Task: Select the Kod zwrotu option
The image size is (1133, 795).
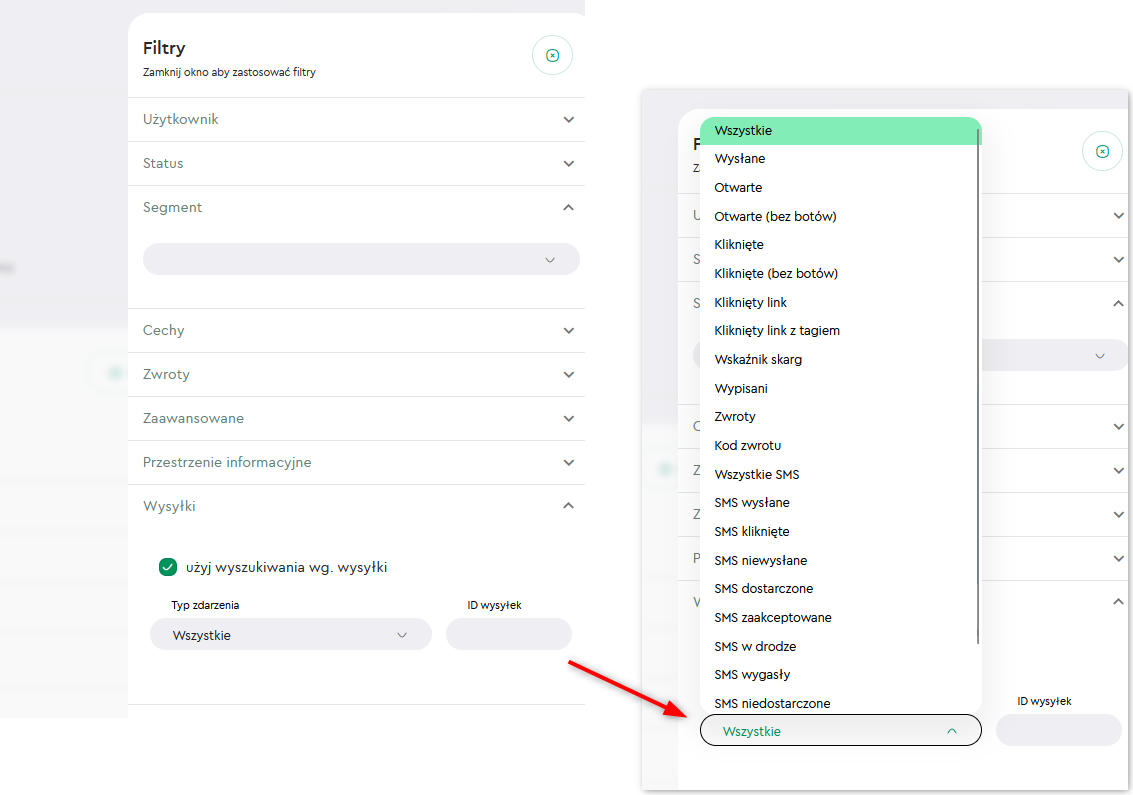Action: pyautogui.click(x=839, y=445)
